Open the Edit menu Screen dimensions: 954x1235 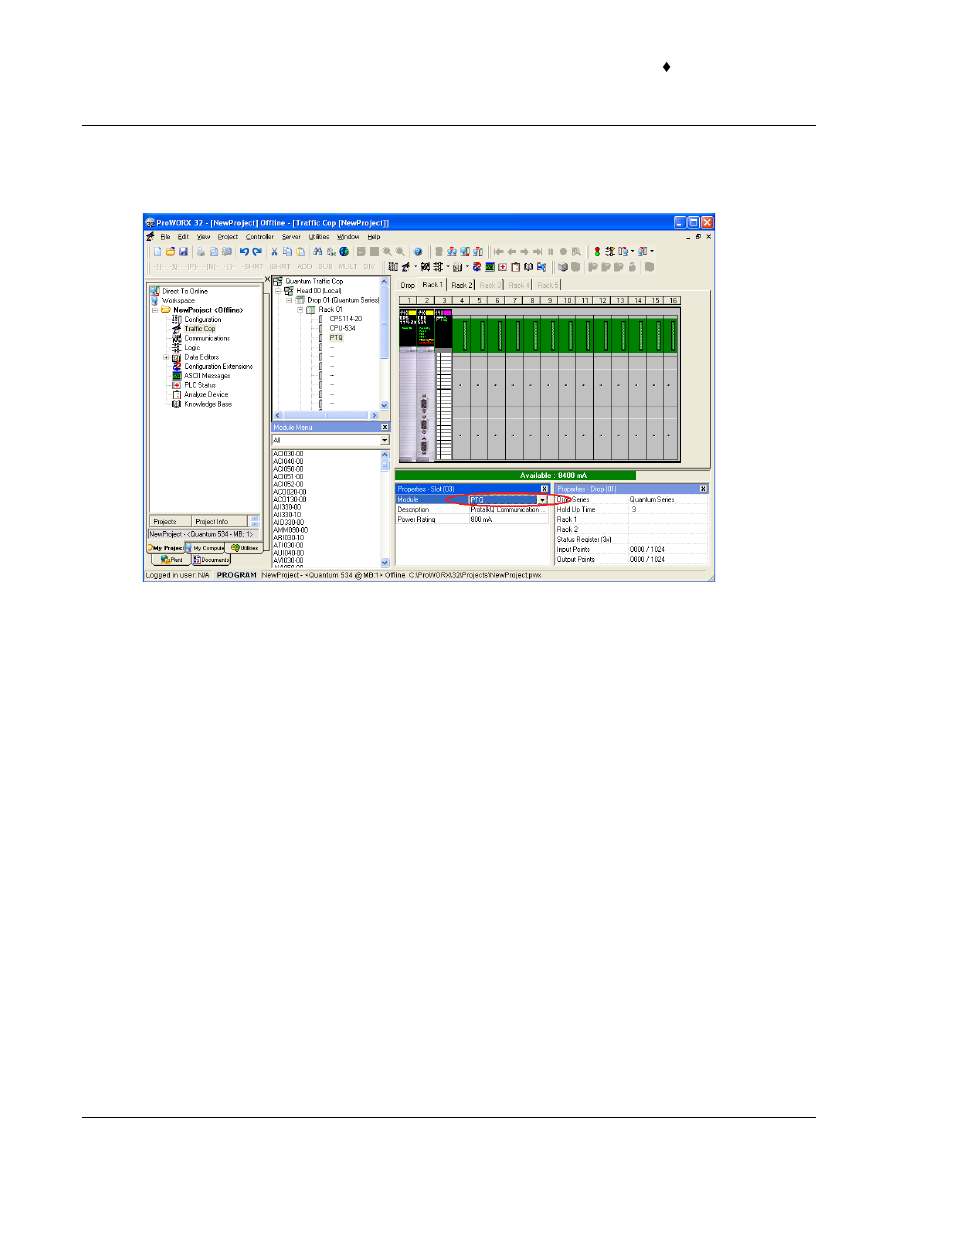[x=183, y=237]
